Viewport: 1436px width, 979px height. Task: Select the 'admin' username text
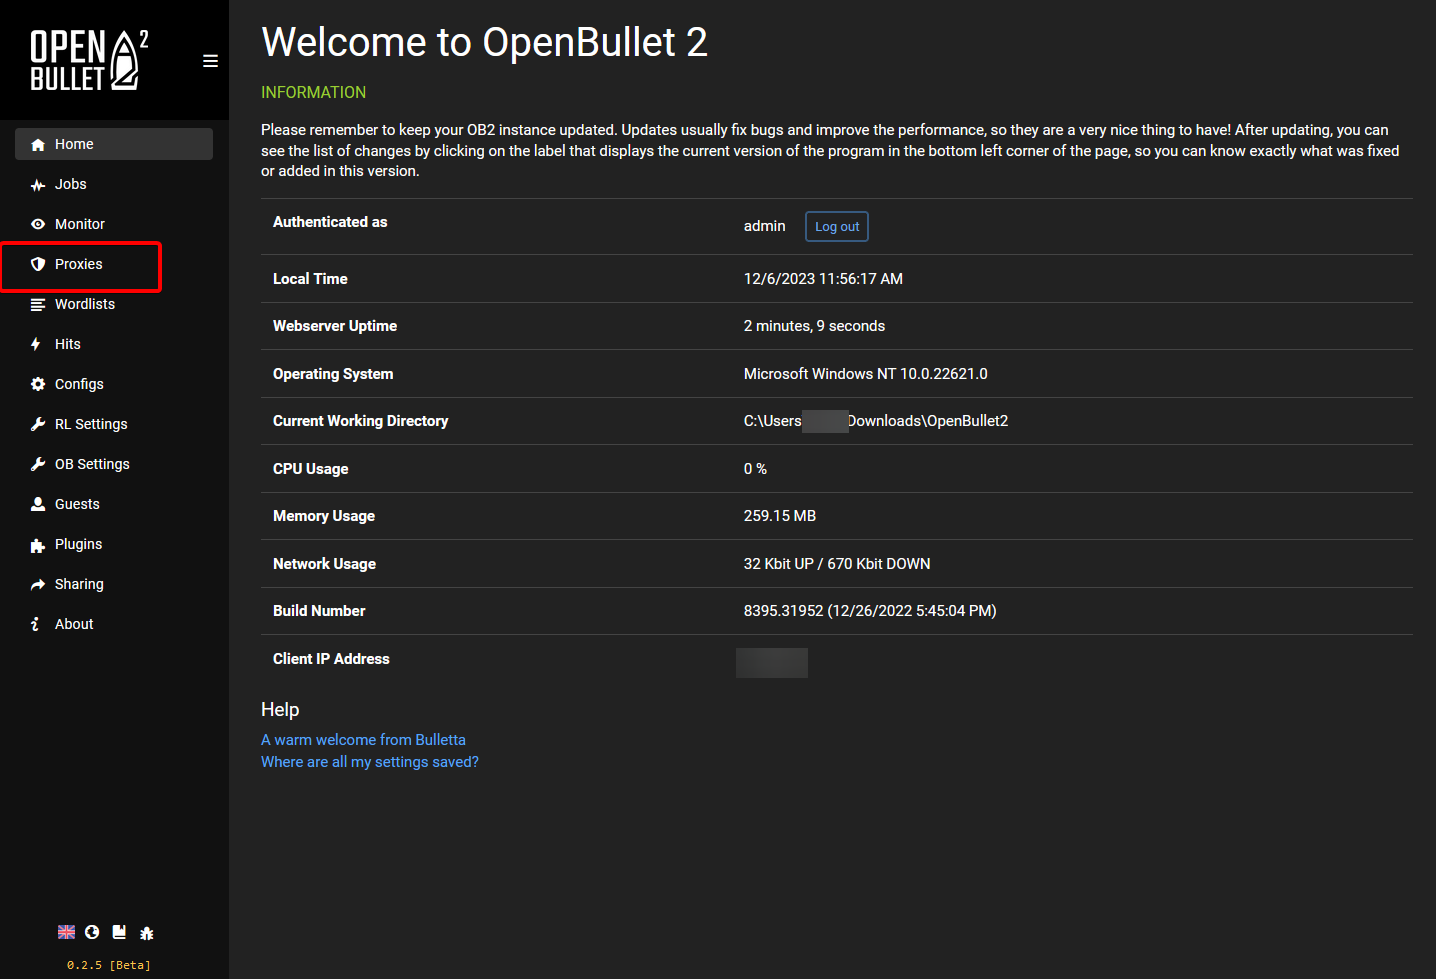click(x=765, y=226)
